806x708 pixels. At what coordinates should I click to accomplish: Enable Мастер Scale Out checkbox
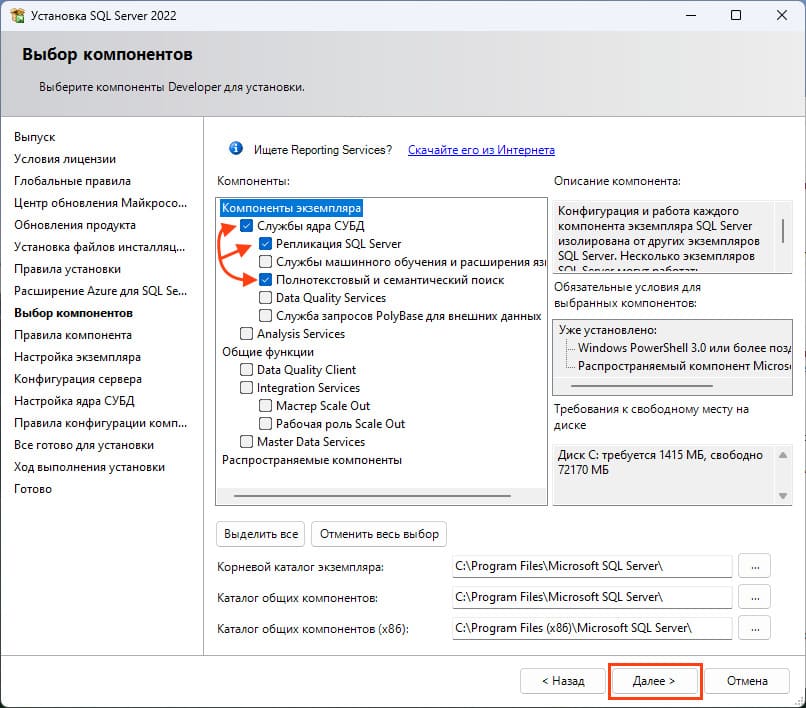point(265,406)
